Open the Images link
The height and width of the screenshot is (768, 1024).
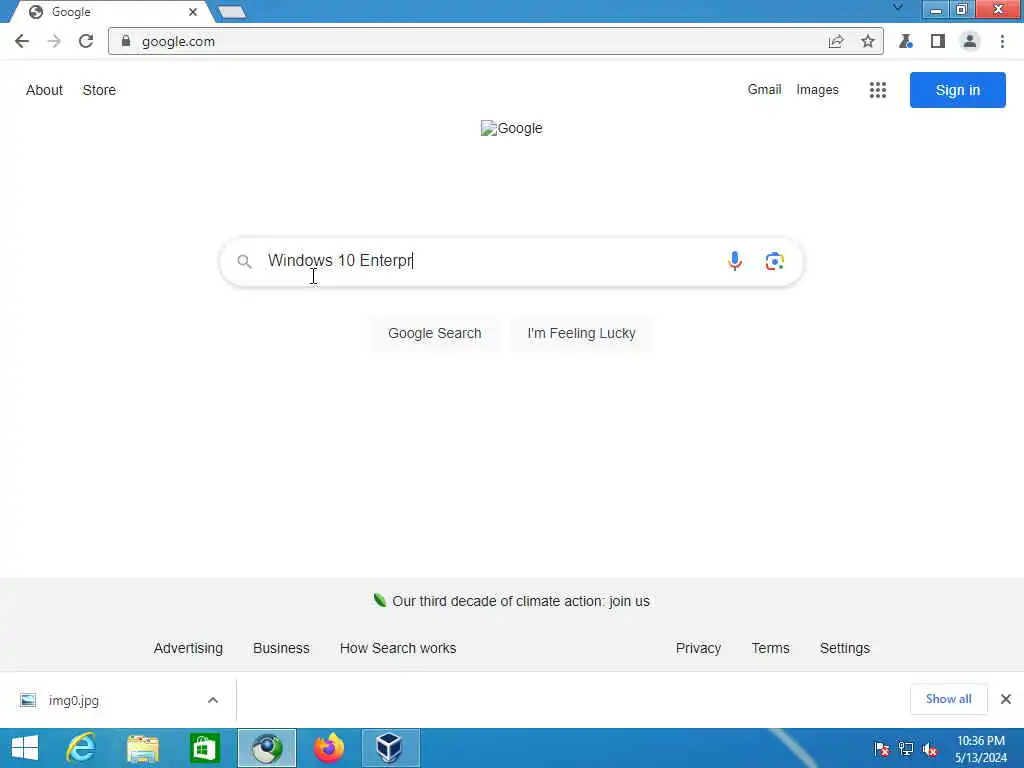817,89
